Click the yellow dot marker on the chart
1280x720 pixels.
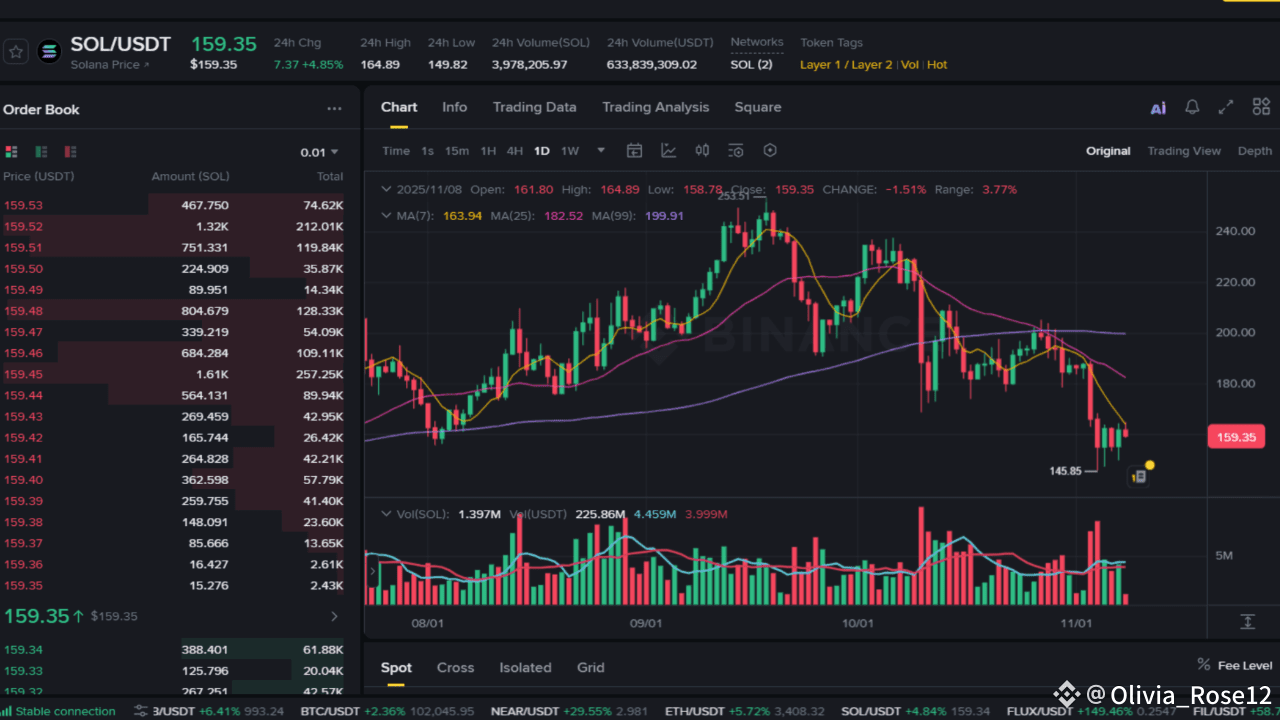[1150, 465]
